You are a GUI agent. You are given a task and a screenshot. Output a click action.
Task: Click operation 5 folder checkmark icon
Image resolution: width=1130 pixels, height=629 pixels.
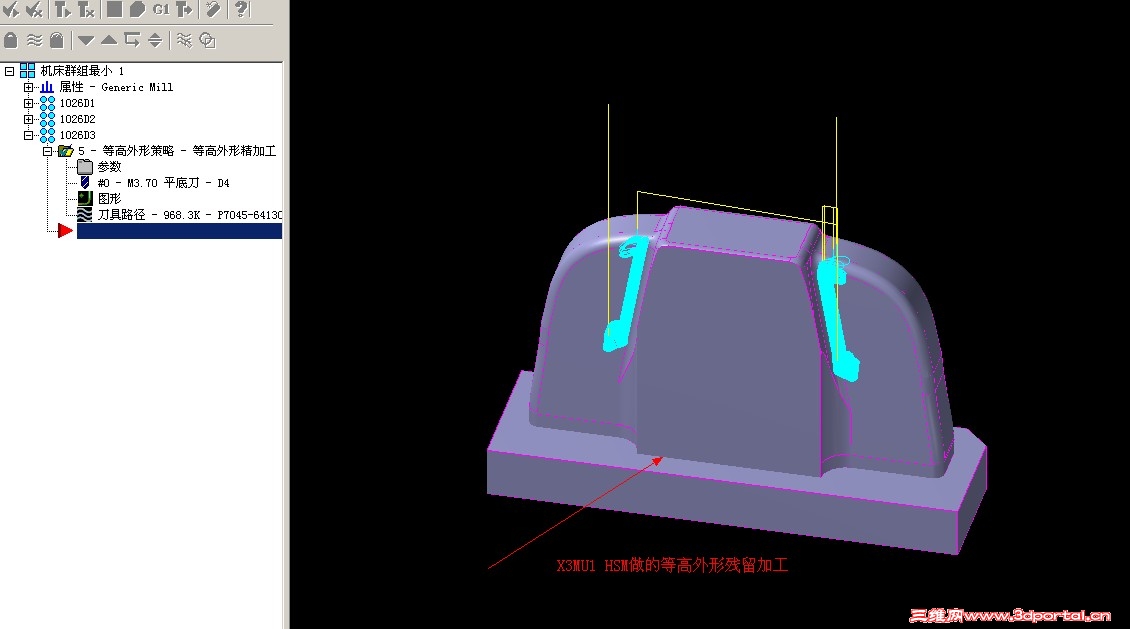(66, 151)
